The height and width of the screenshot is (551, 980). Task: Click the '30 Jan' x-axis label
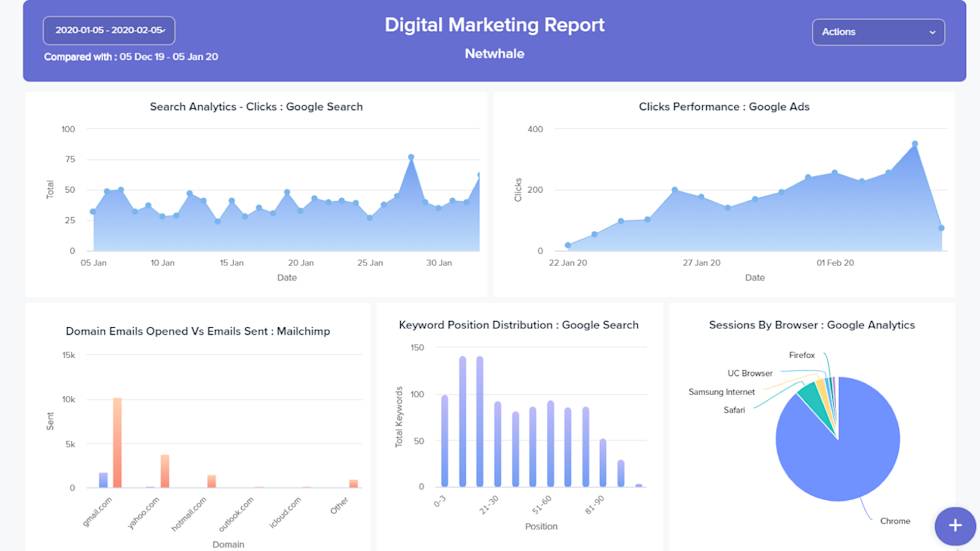point(439,263)
